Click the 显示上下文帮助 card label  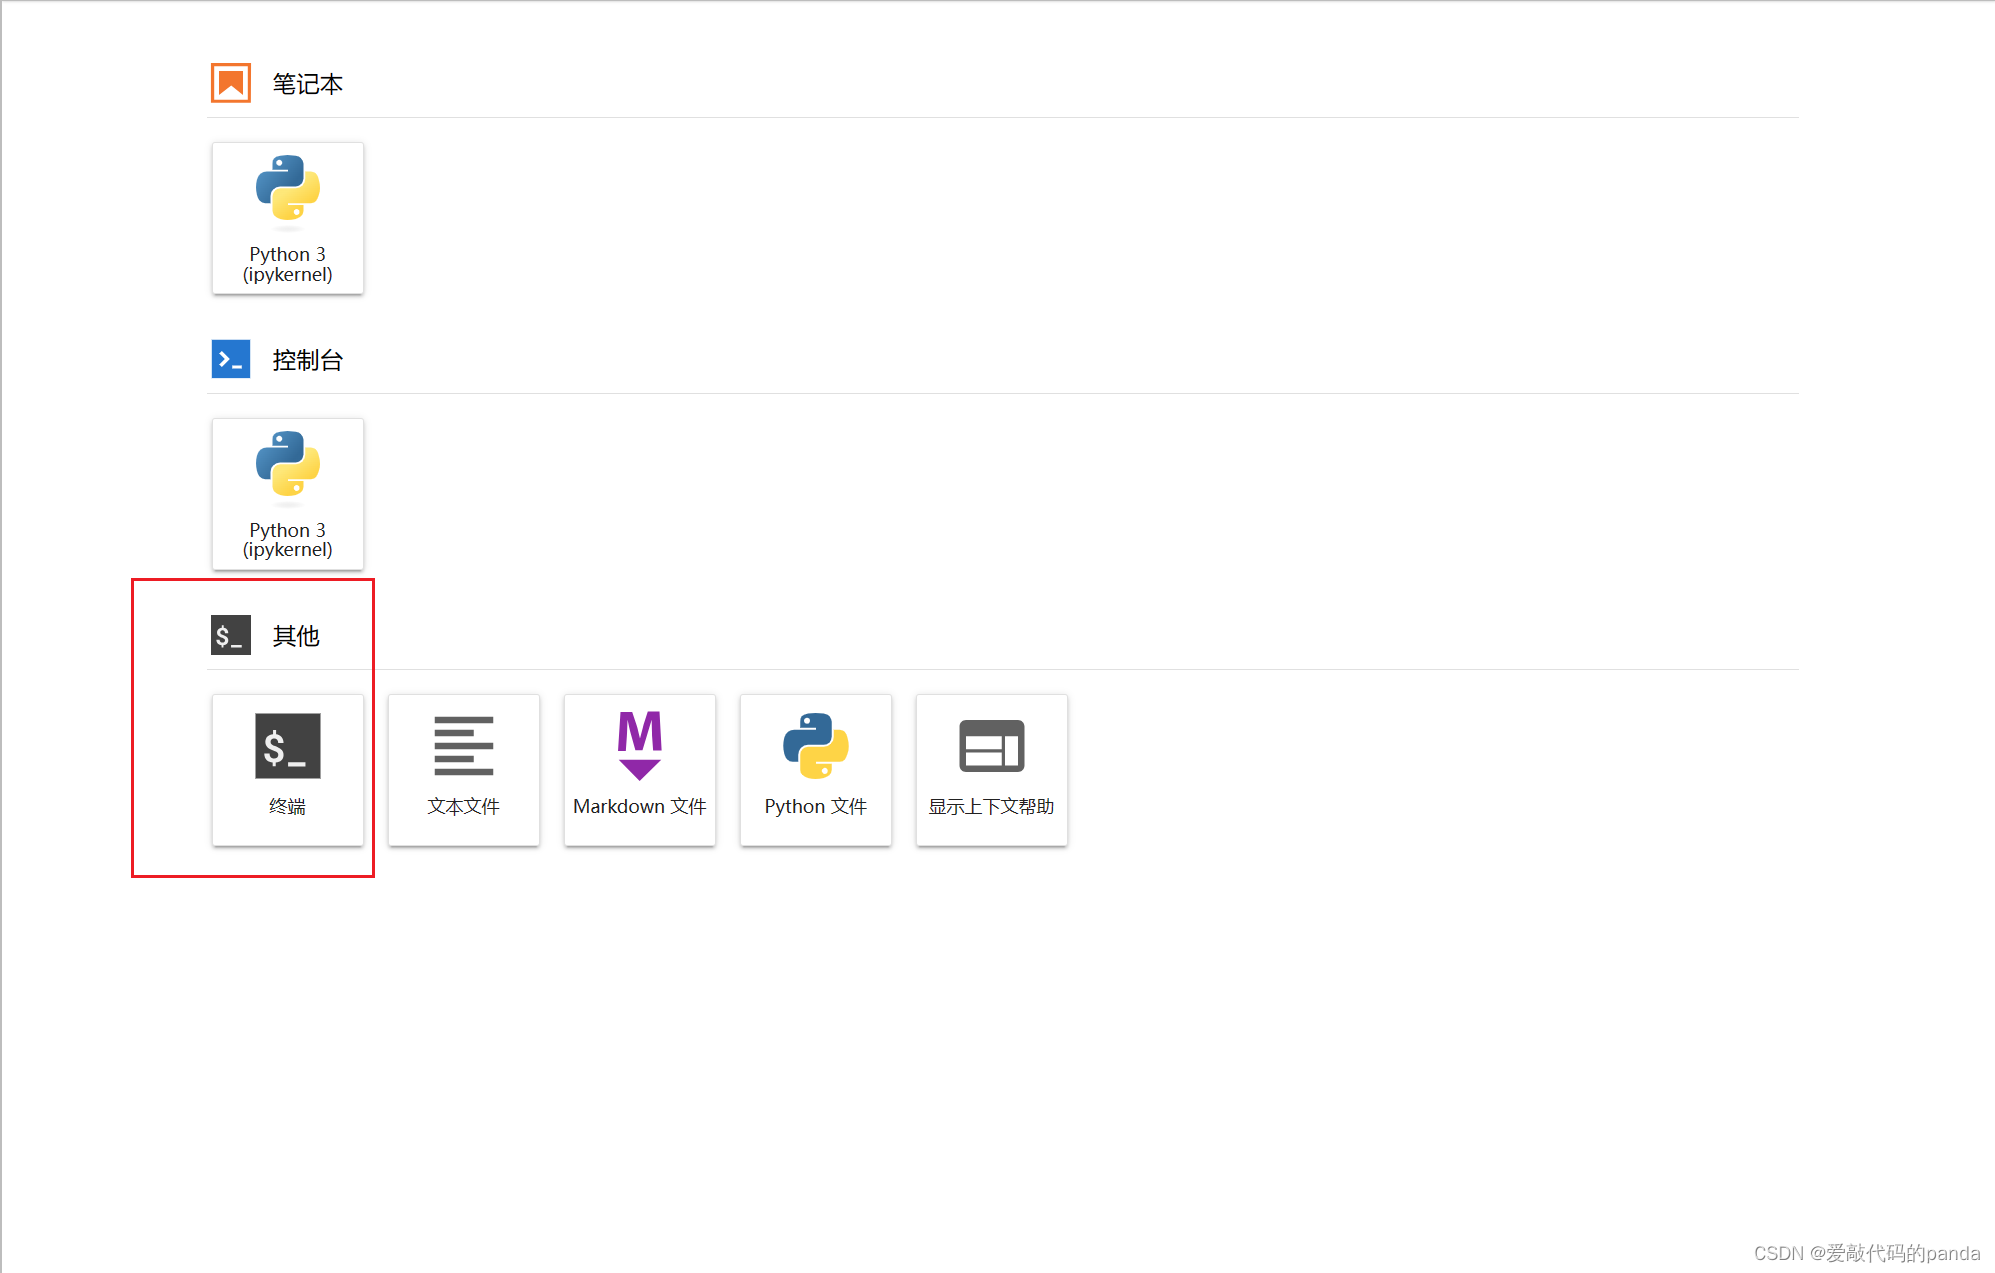tap(991, 806)
